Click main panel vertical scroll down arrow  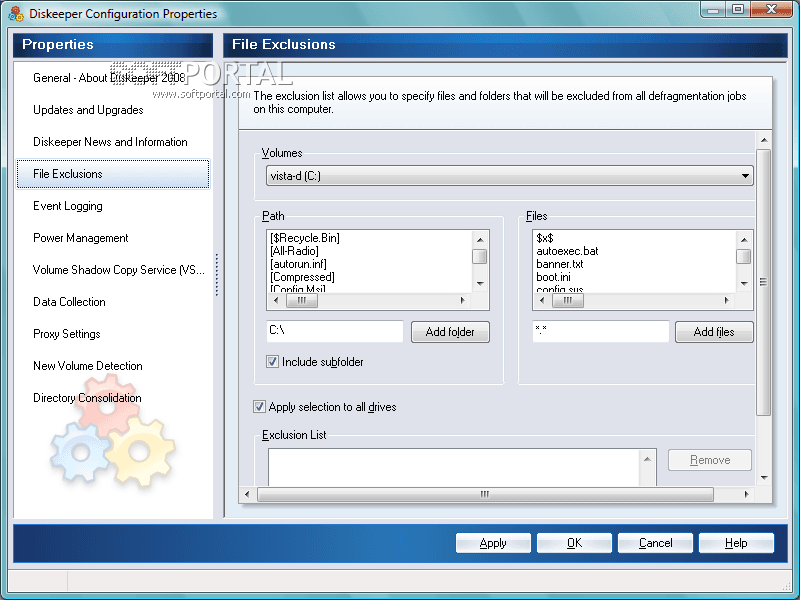coord(764,478)
